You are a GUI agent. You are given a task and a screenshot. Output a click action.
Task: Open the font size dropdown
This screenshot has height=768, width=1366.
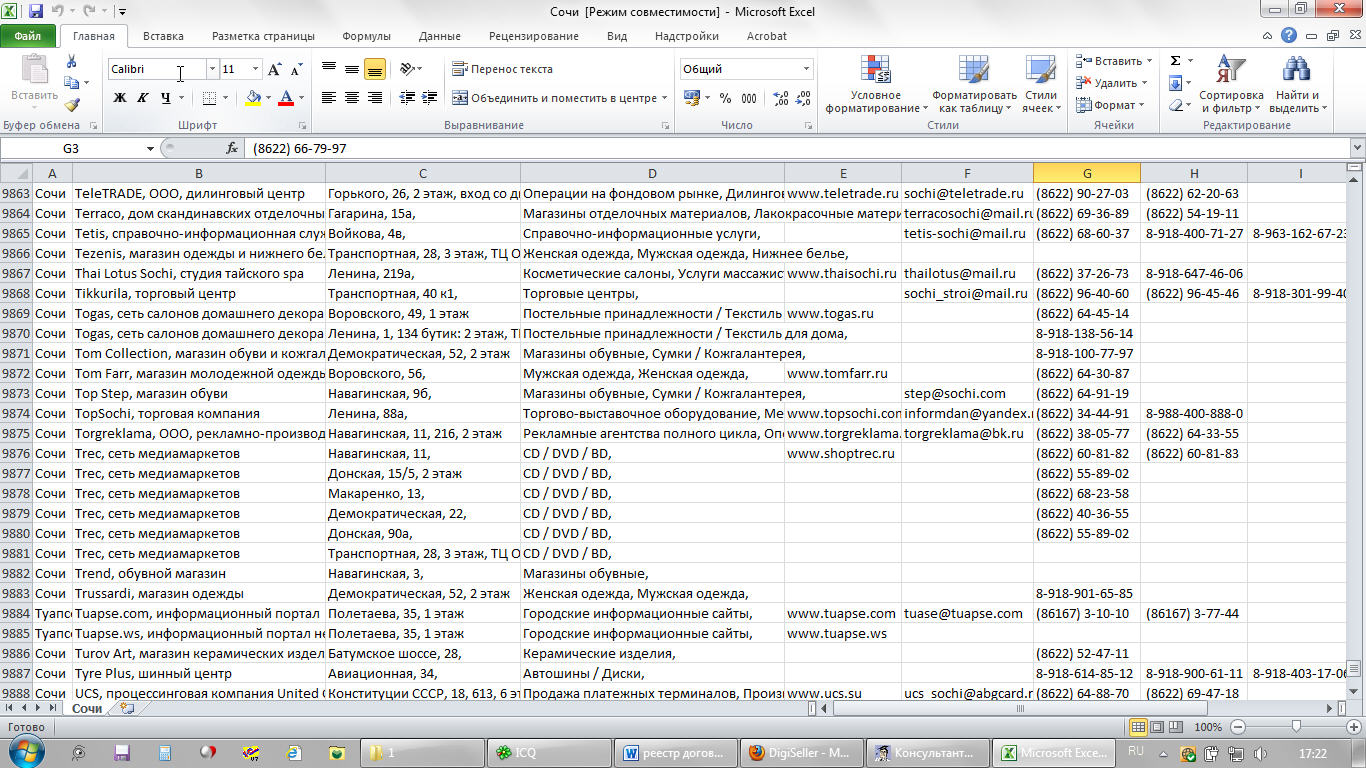click(x=255, y=69)
